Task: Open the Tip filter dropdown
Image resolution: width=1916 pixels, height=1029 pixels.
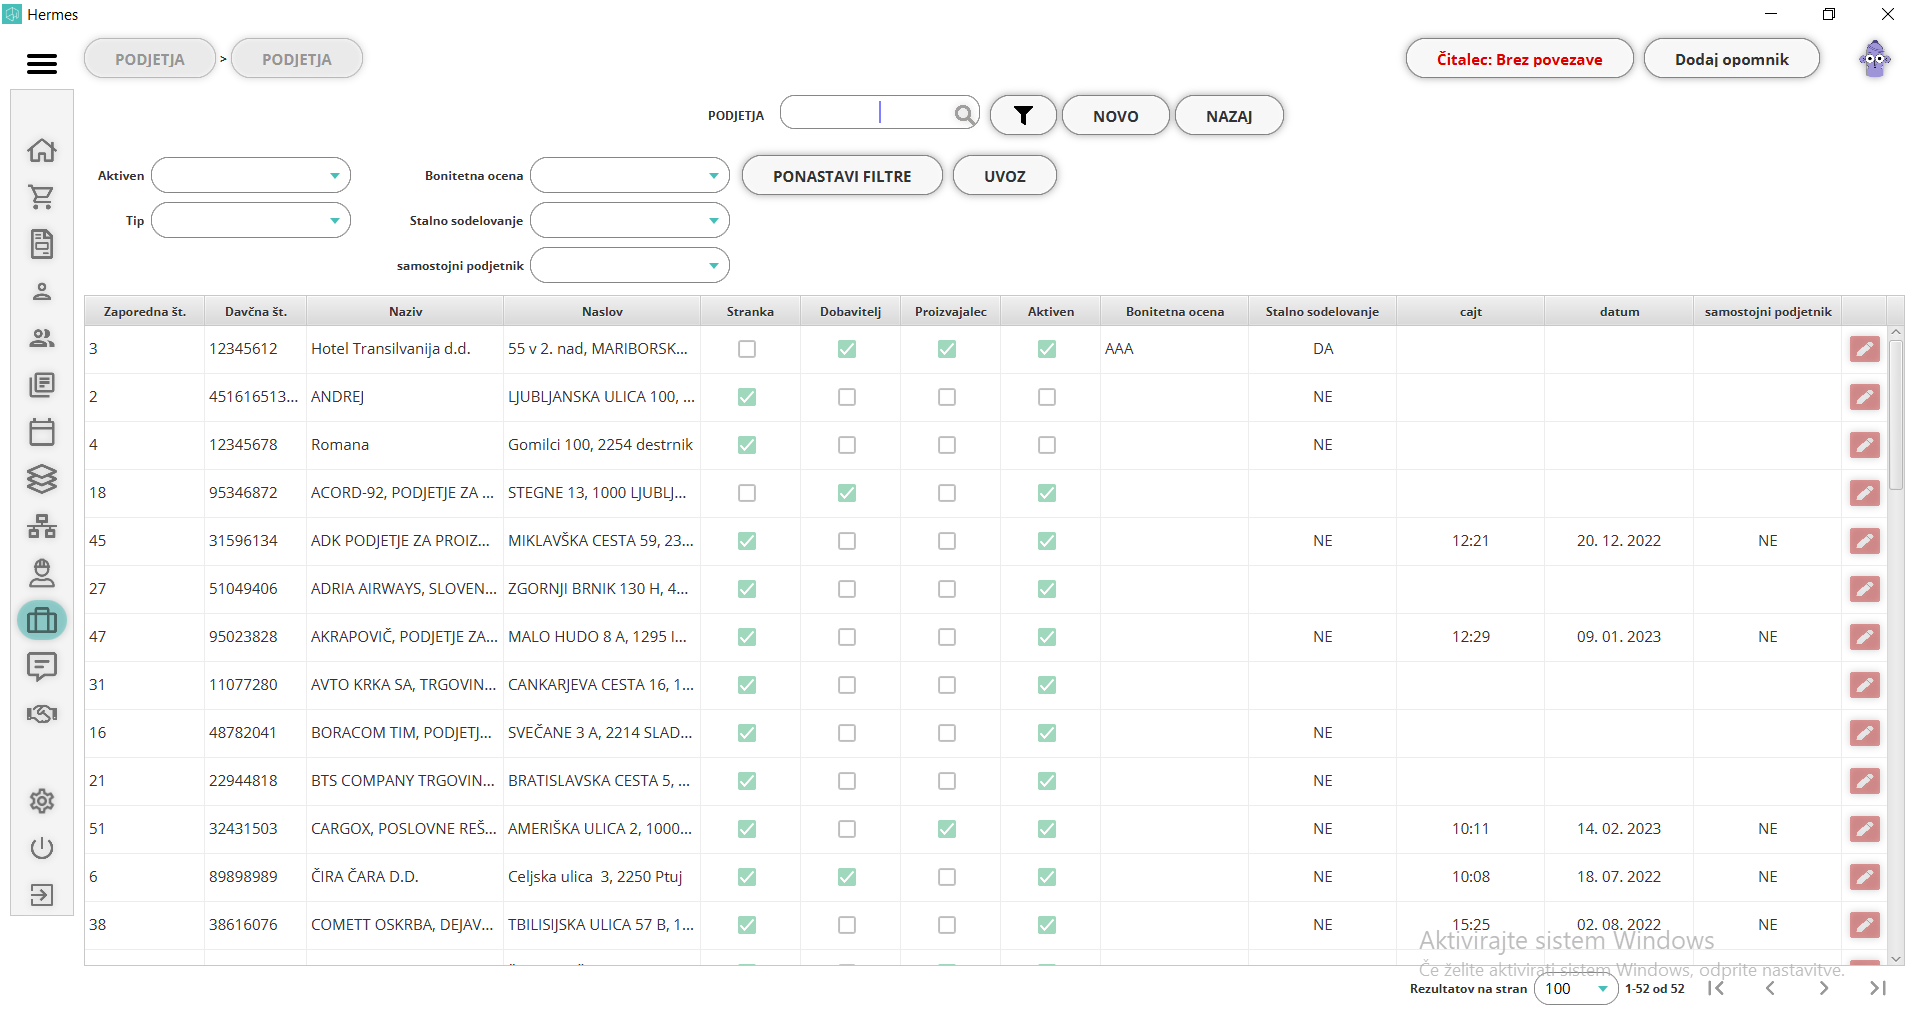Action: click(251, 221)
